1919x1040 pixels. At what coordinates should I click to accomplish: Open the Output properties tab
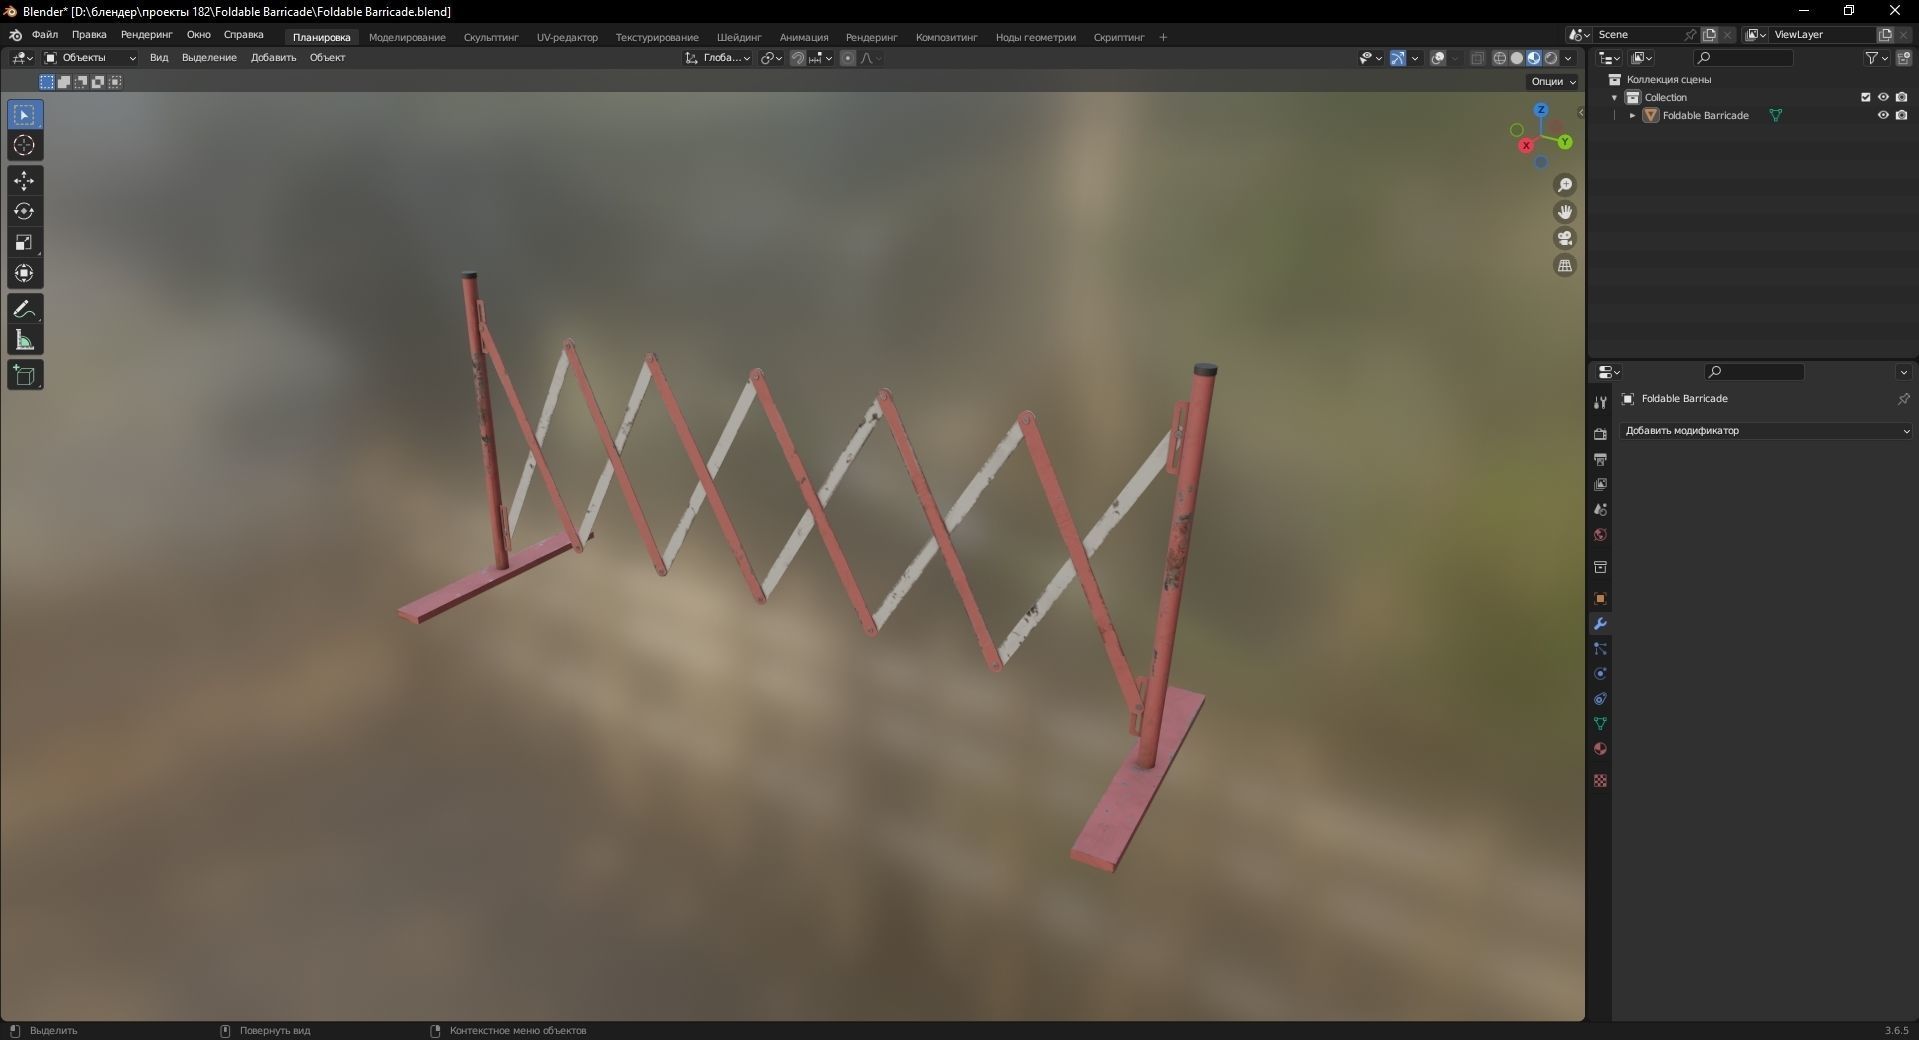pos(1600,459)
